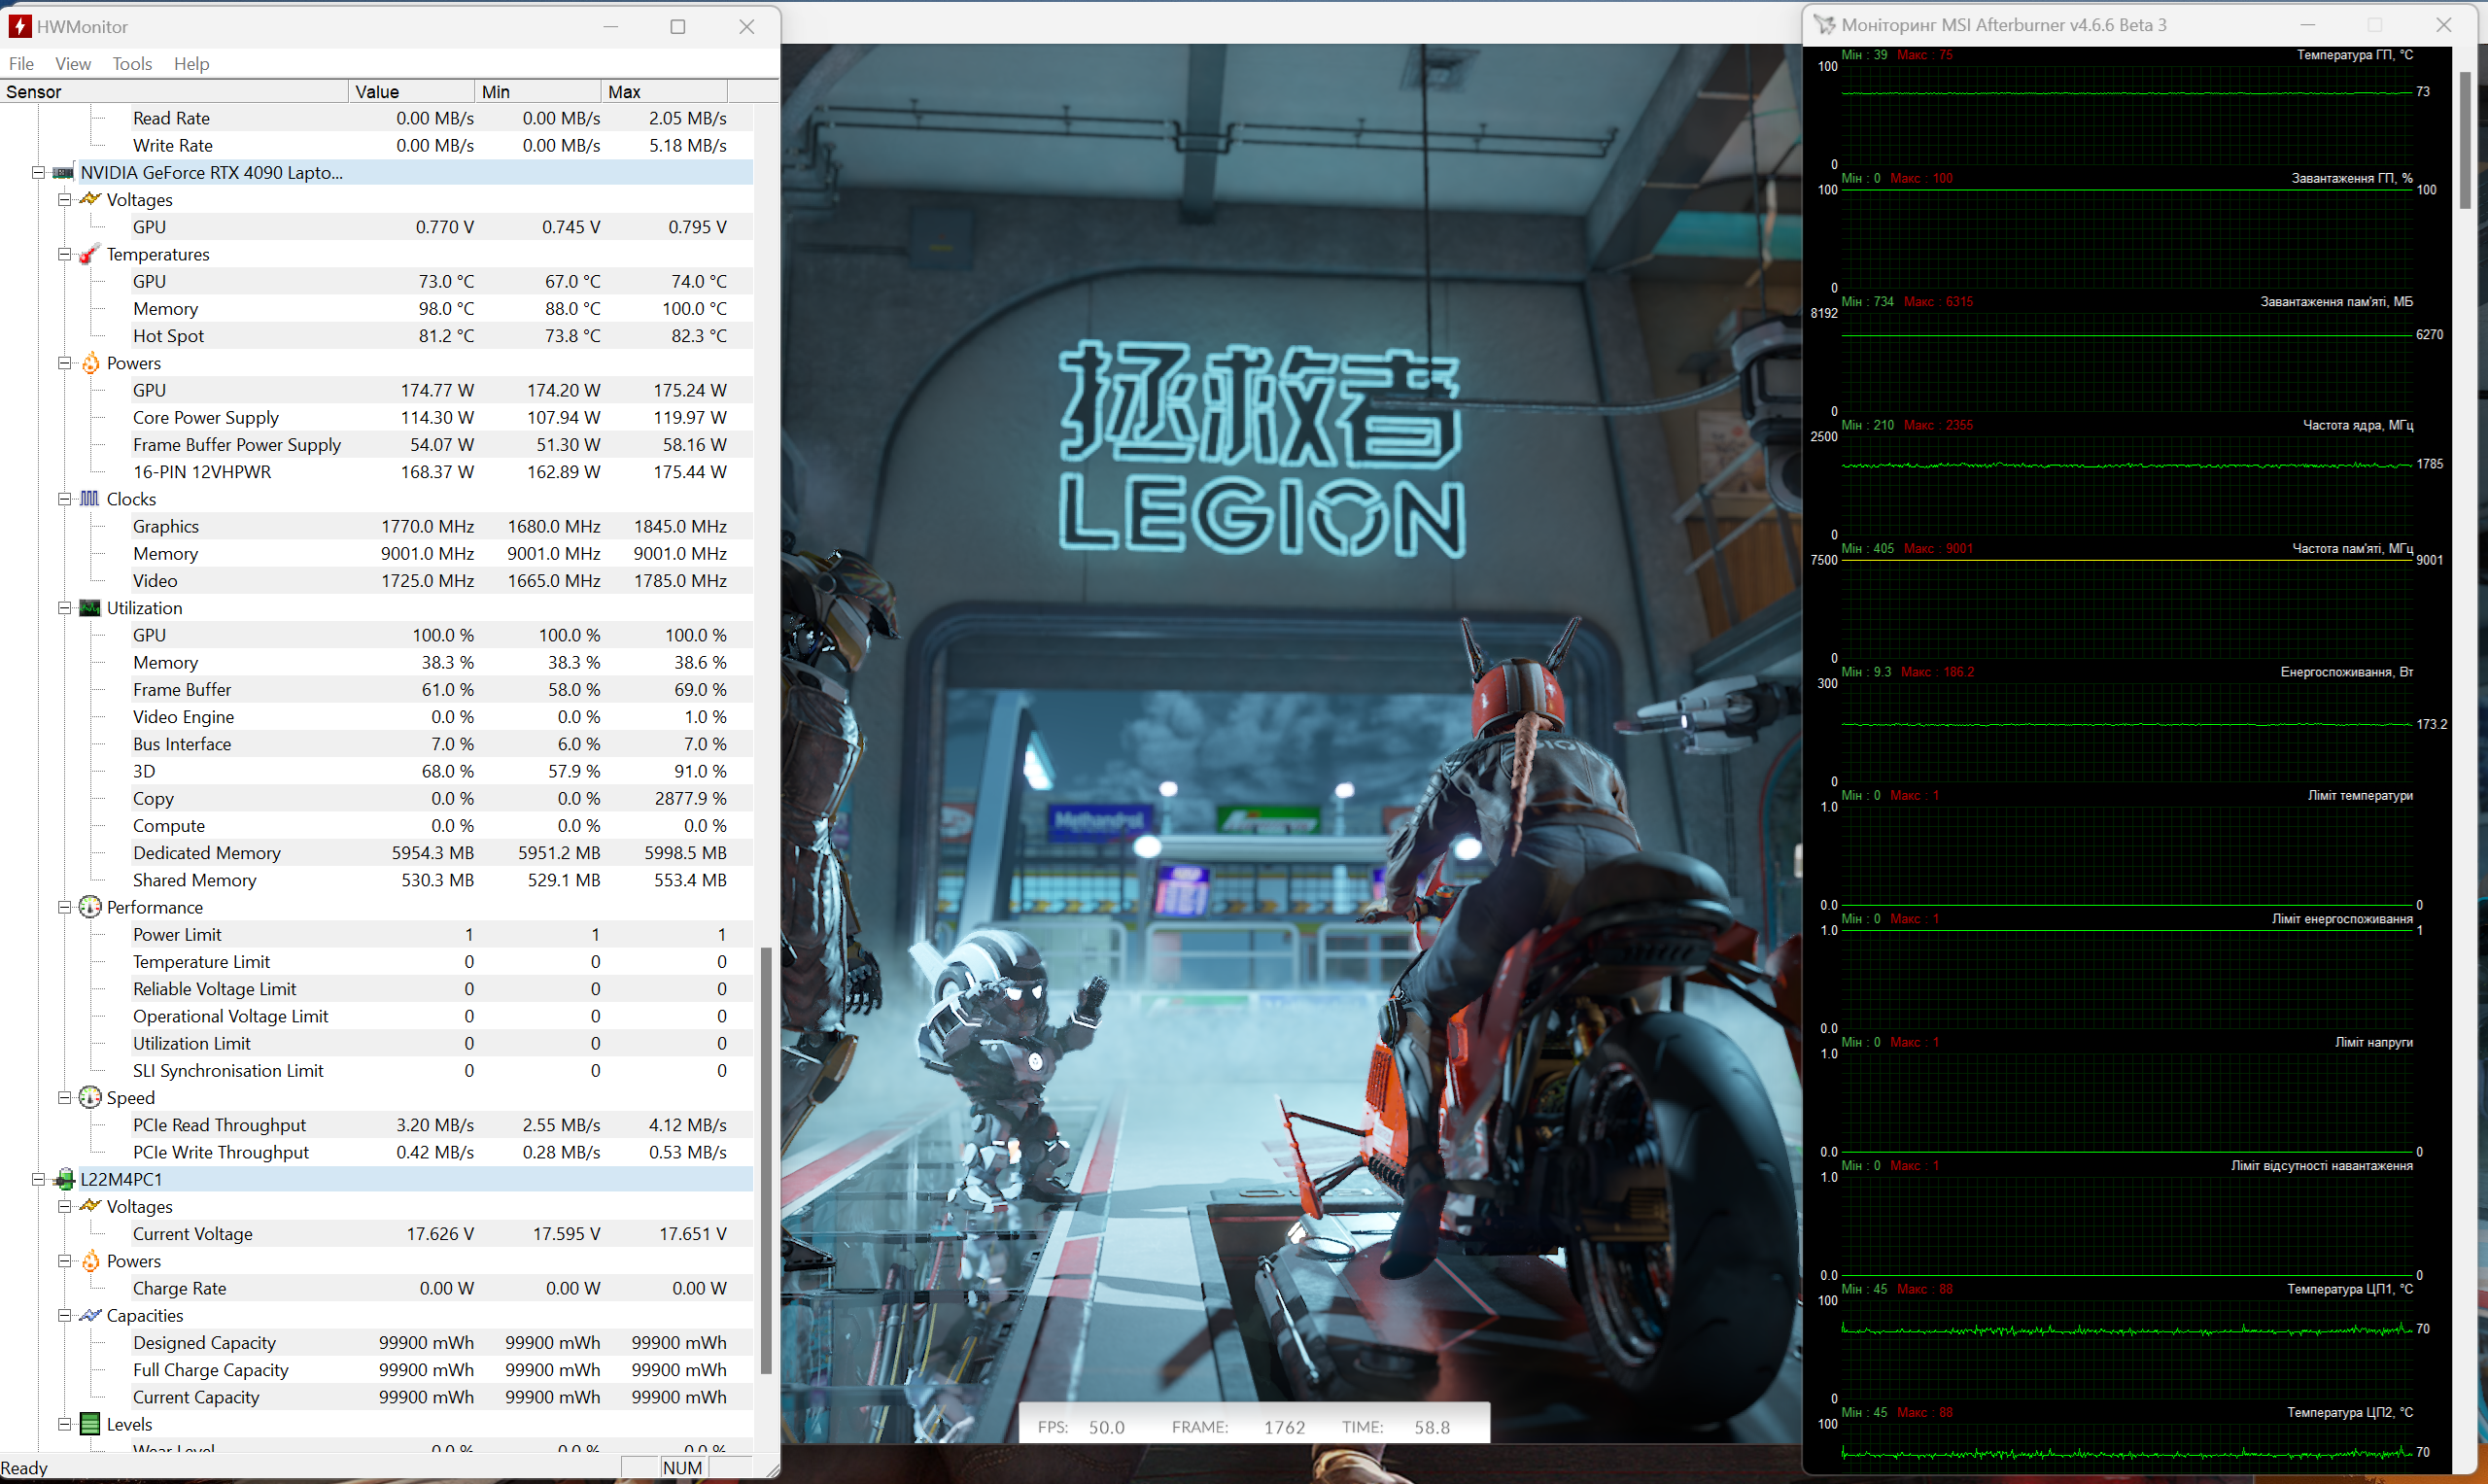This screenshot has height=1484, width=2488.
Task: Collapse the NVIDIA GeForce RTX 4090 node
Action: (x=38, y=173)
